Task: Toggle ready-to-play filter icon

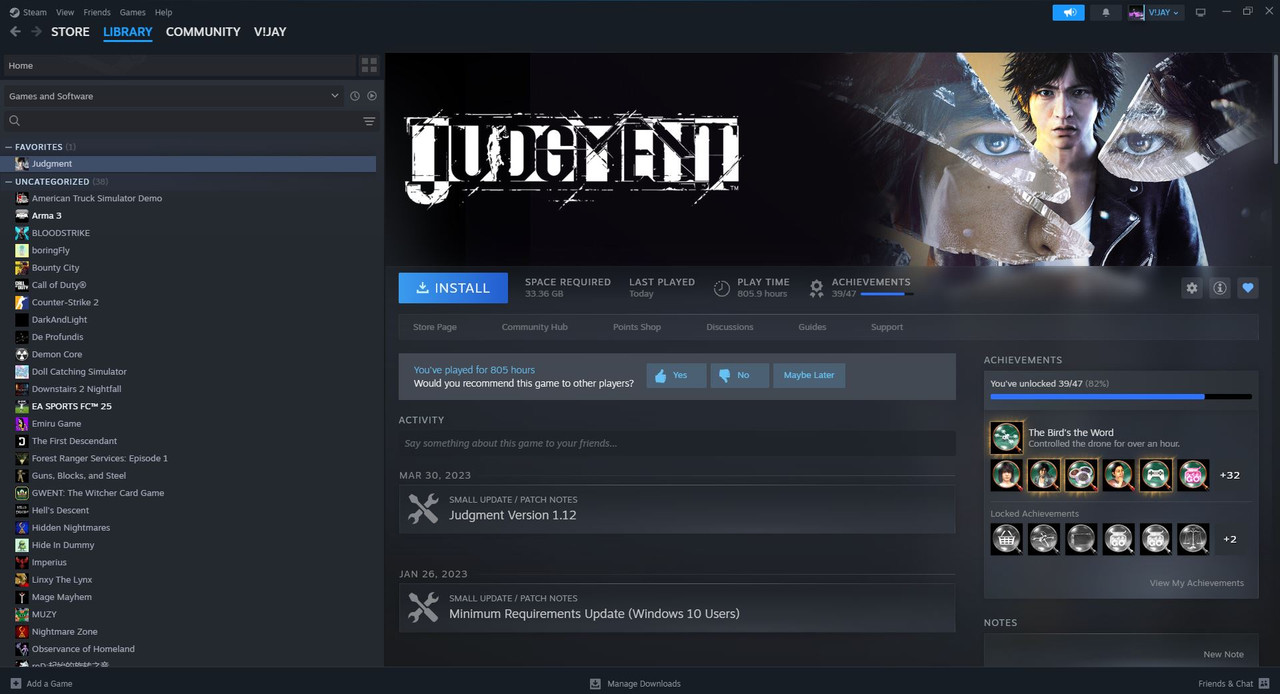Action: pos(372,96)
